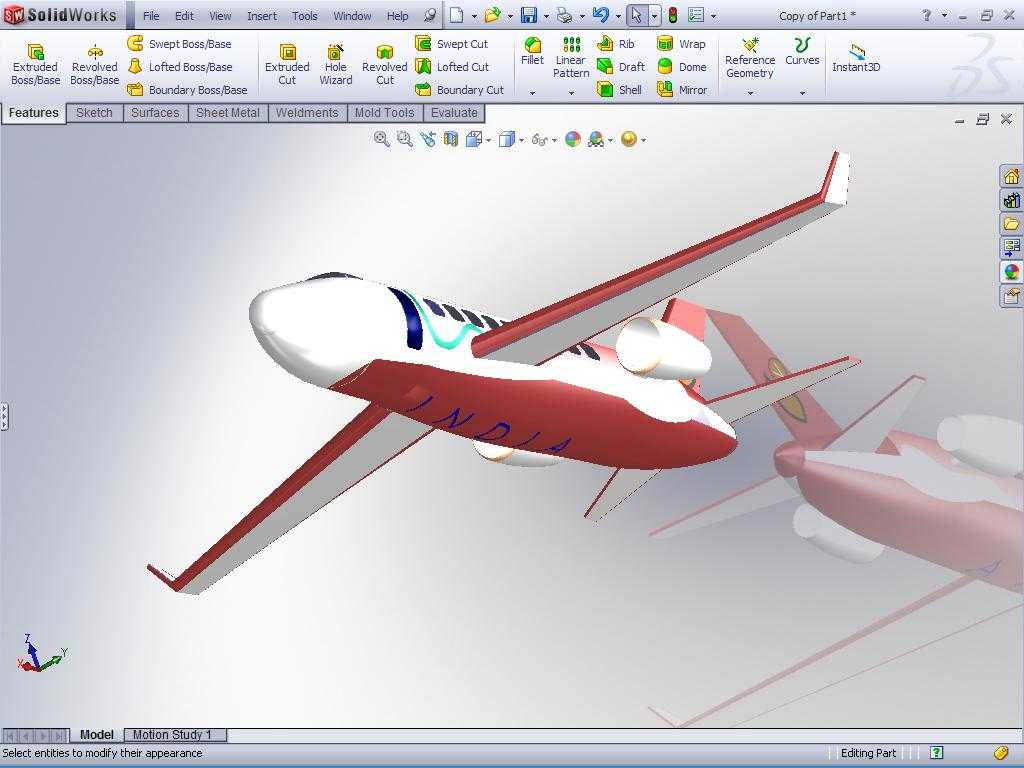Click the Save toolbar icon
Image resolution: width=1024 pixels, height=768 pixels.
529,15
